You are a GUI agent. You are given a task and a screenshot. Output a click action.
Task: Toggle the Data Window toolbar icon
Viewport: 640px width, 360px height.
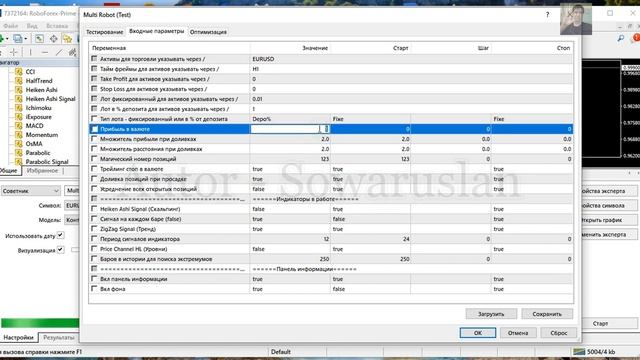(x=53, y=39)
